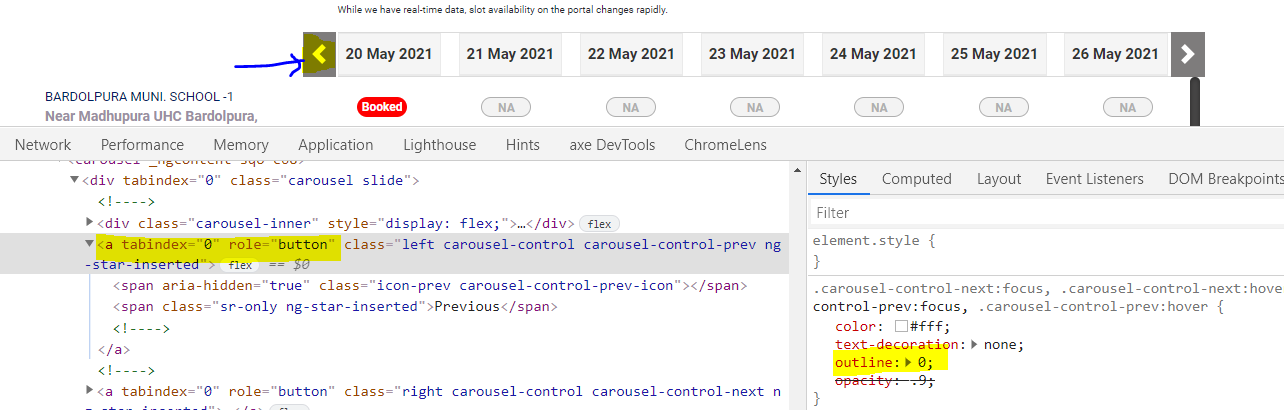This screenshot has width=1284, height=410.
Task: Select the Styles pane tab
Action: [838, 179]
